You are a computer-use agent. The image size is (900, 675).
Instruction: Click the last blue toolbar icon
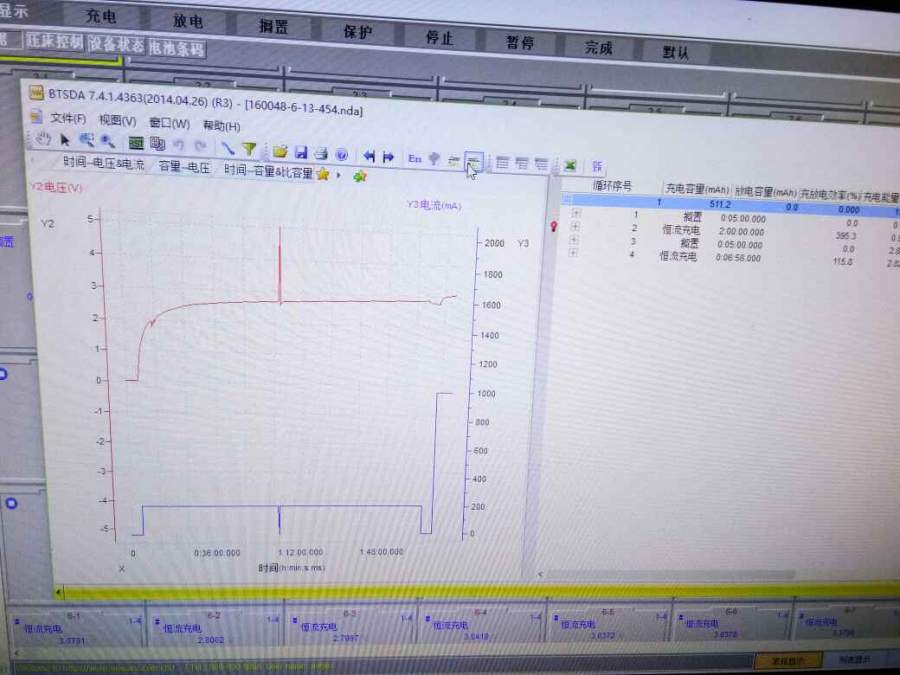click(x=597, y=166)
